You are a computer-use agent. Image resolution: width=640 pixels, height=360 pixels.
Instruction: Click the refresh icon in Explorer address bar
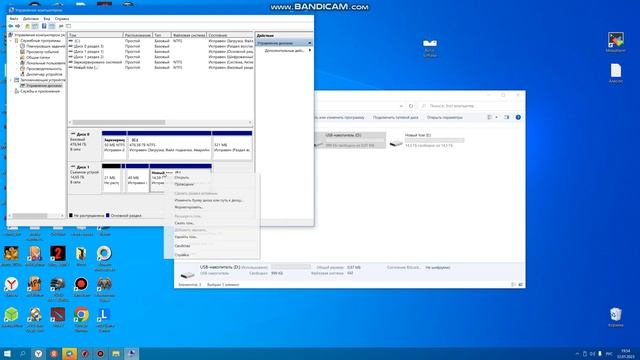coord(411,106)
